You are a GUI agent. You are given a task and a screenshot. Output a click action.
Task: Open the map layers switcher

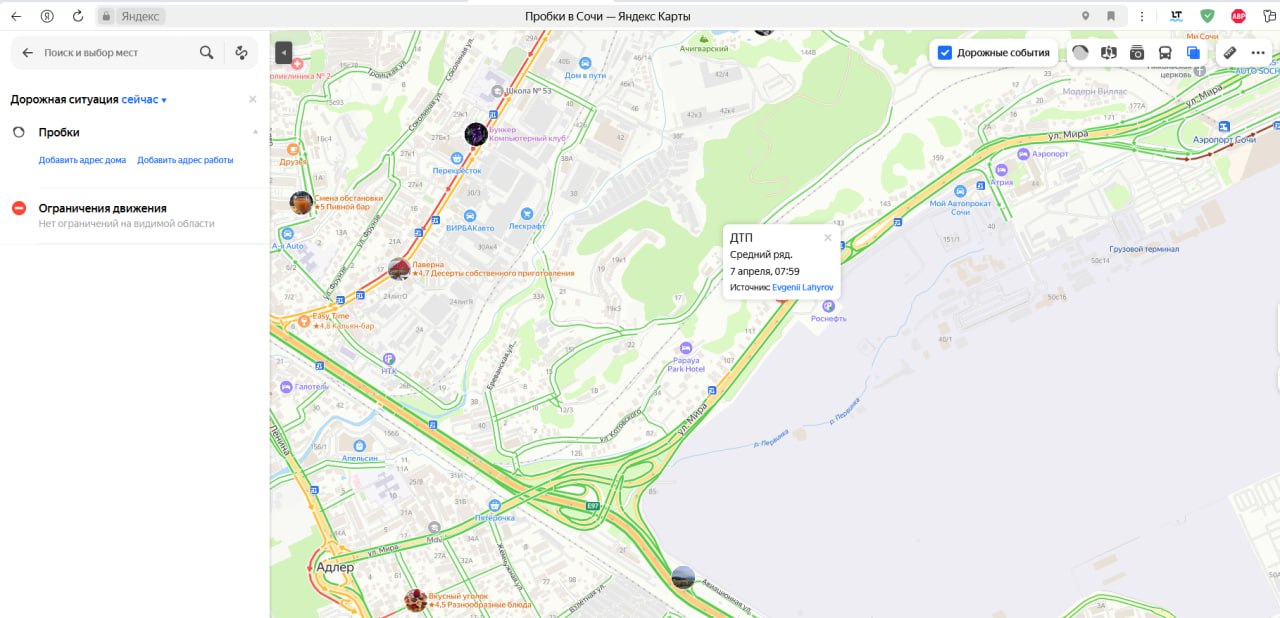(1193, 53)
